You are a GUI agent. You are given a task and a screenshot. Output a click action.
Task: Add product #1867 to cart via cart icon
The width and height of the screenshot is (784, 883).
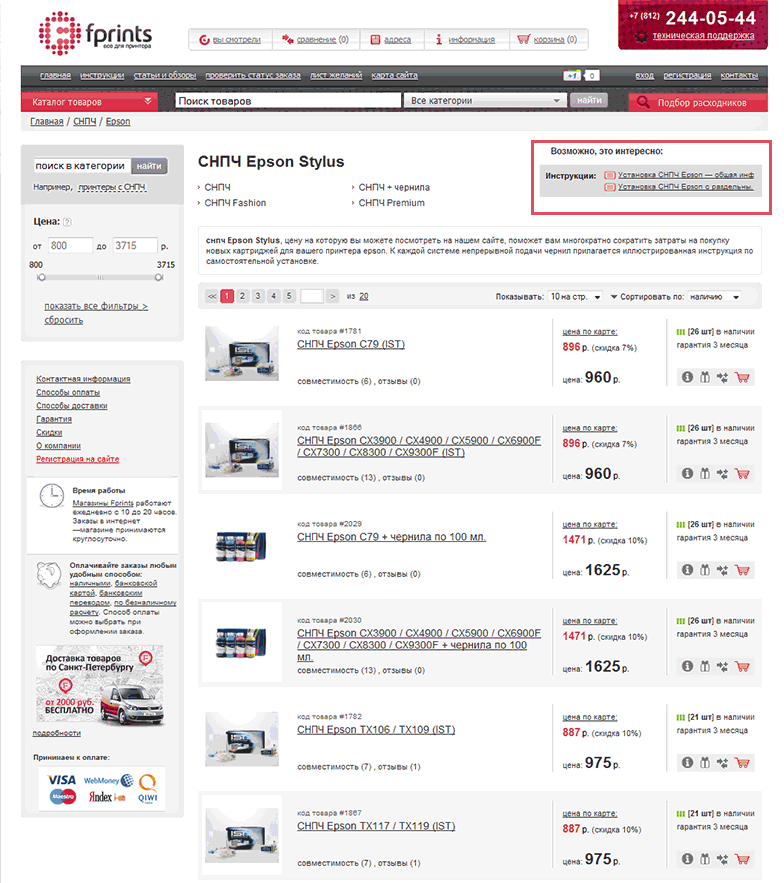[742, 859]
